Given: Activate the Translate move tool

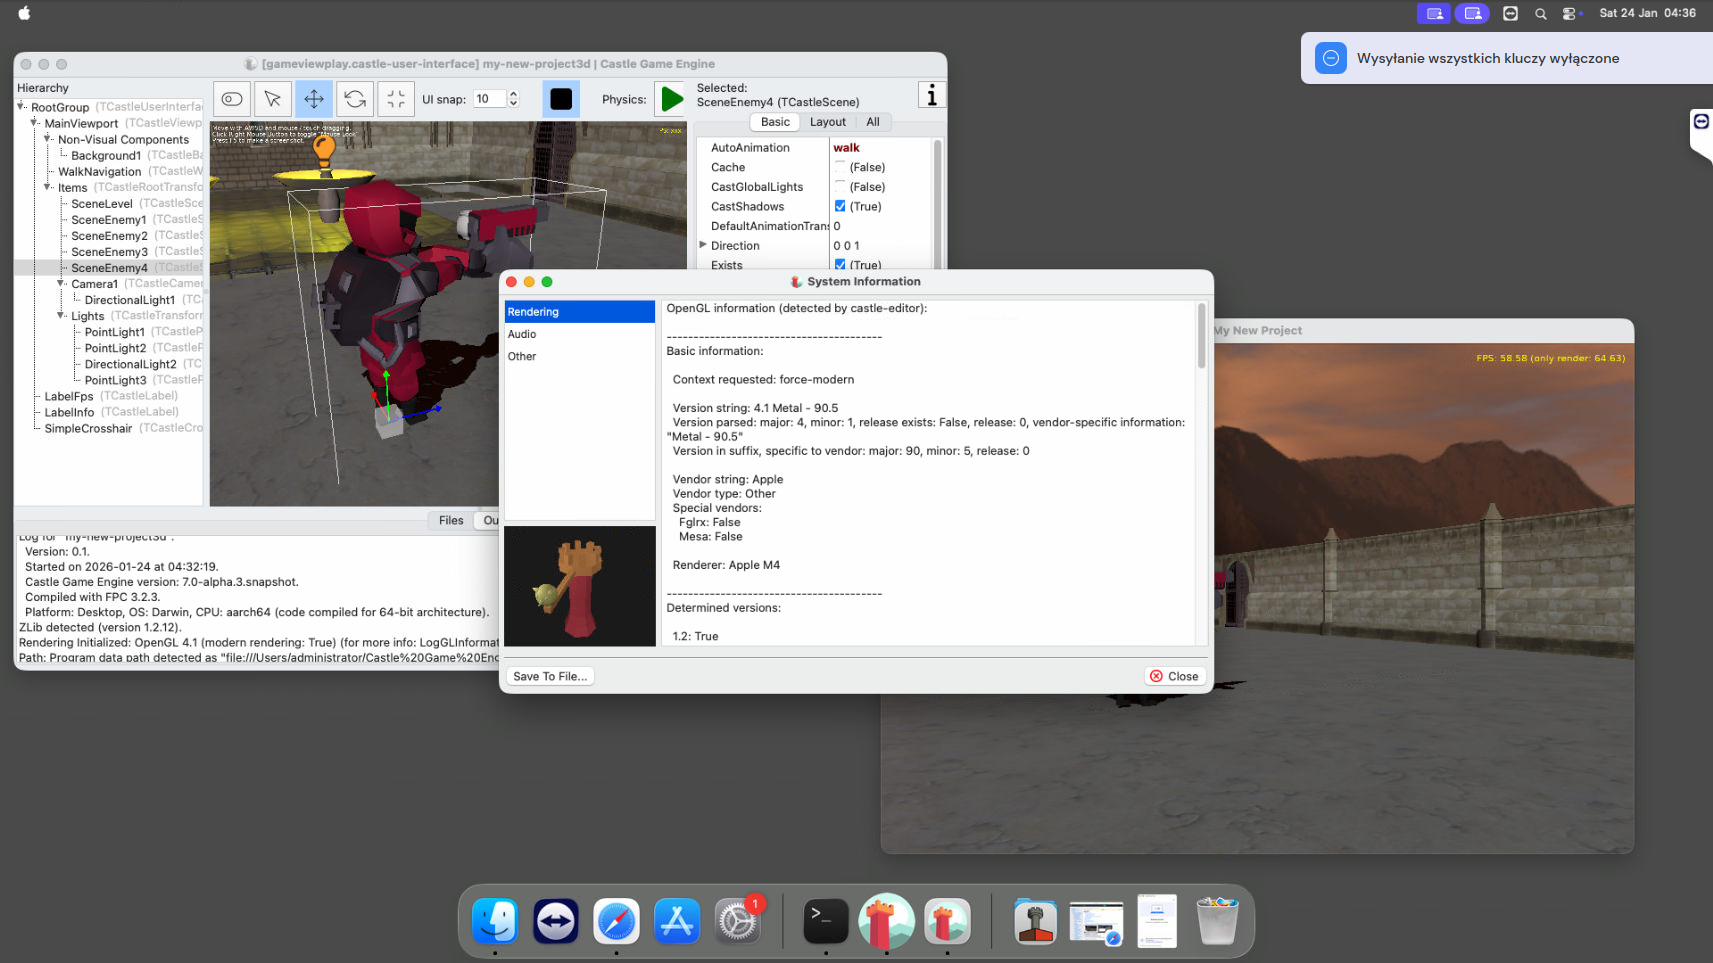Looking at the screenshot, I should click(x=314, y=99).
